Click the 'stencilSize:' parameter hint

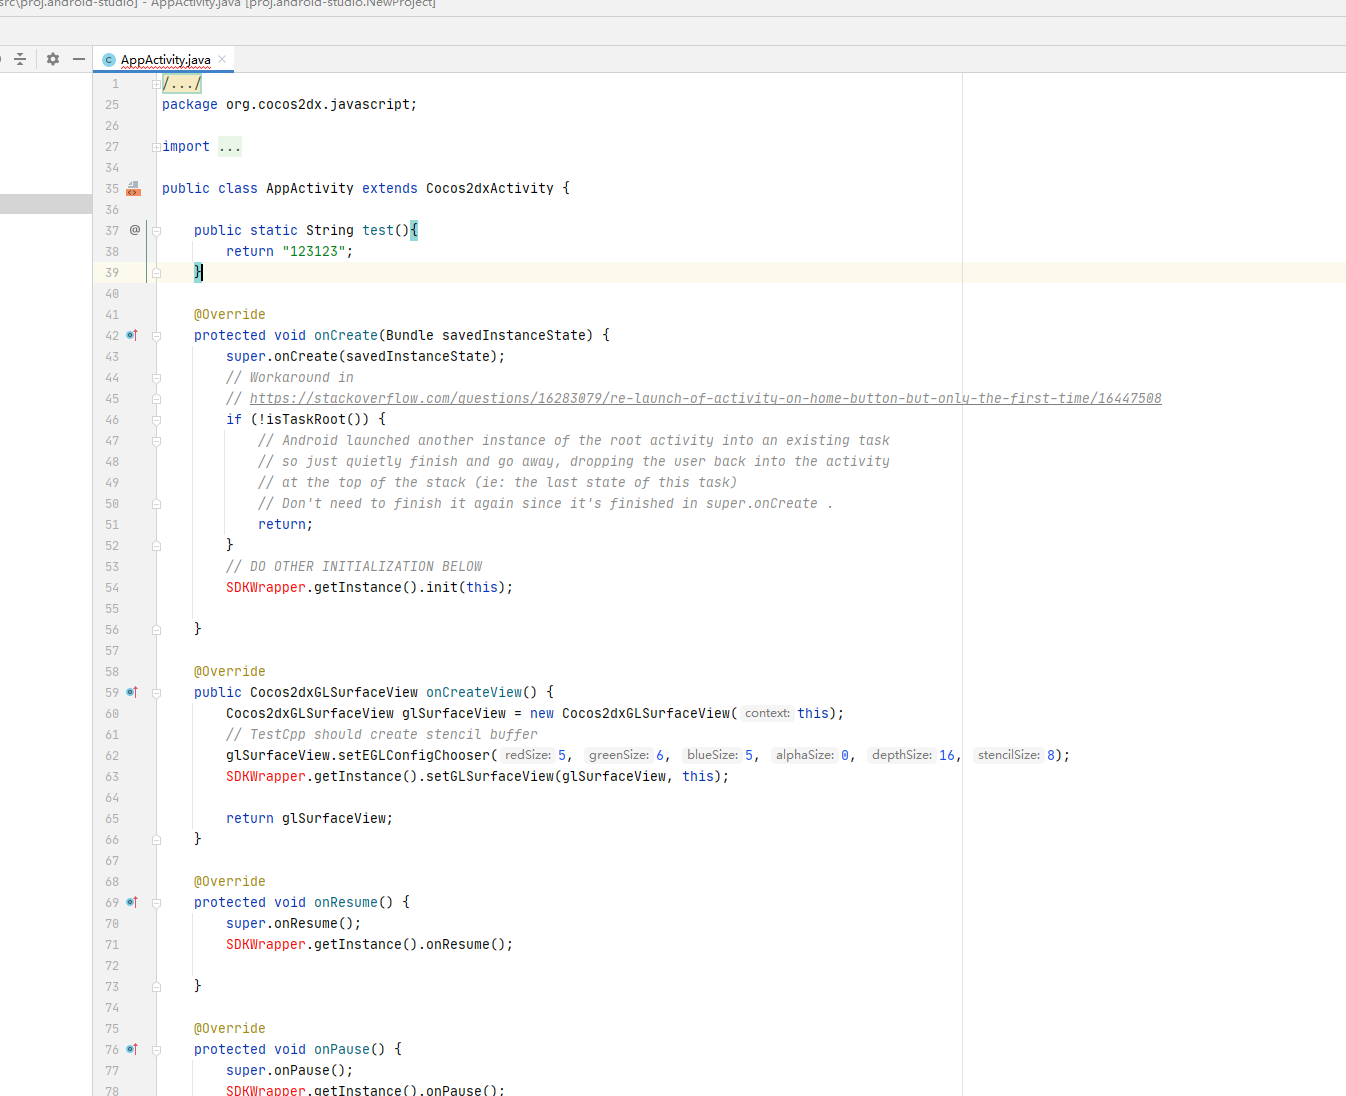point(1009,755)
